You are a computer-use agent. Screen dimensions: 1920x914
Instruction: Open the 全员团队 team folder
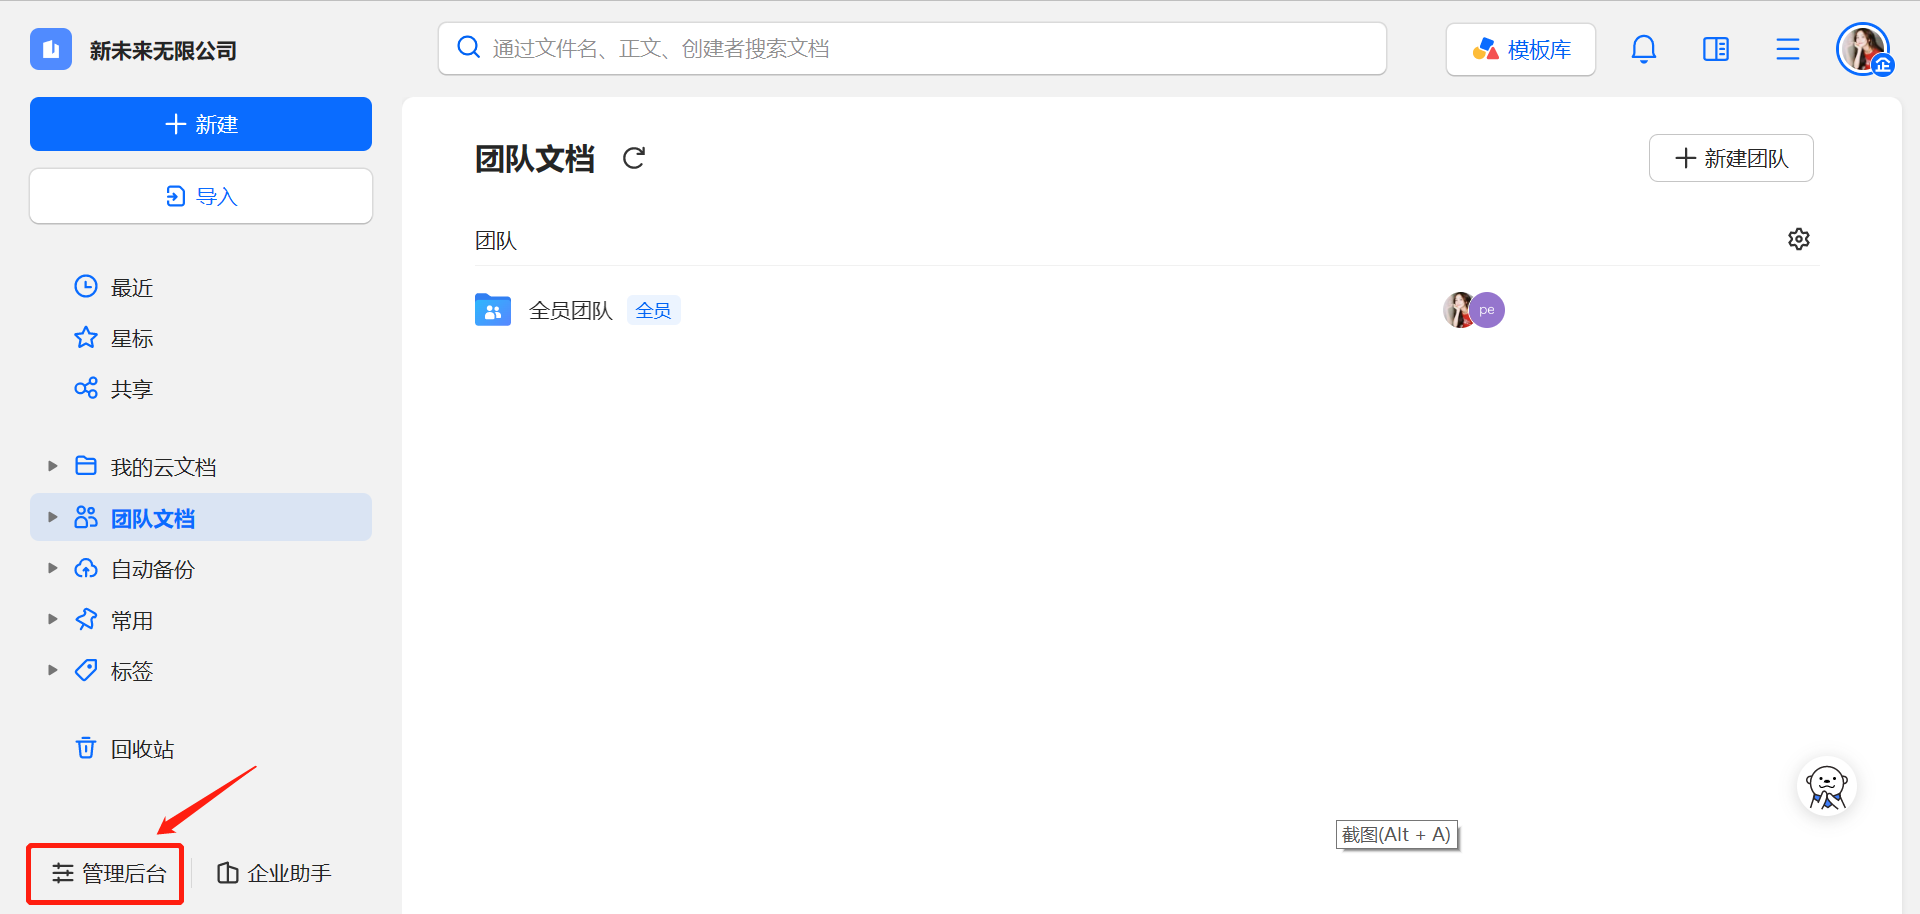click(570, 310)
